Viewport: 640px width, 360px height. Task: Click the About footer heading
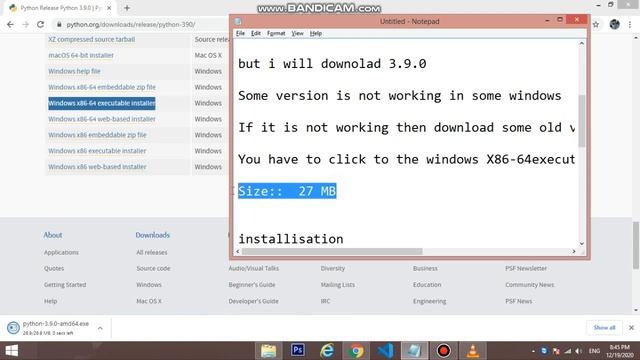53,235
